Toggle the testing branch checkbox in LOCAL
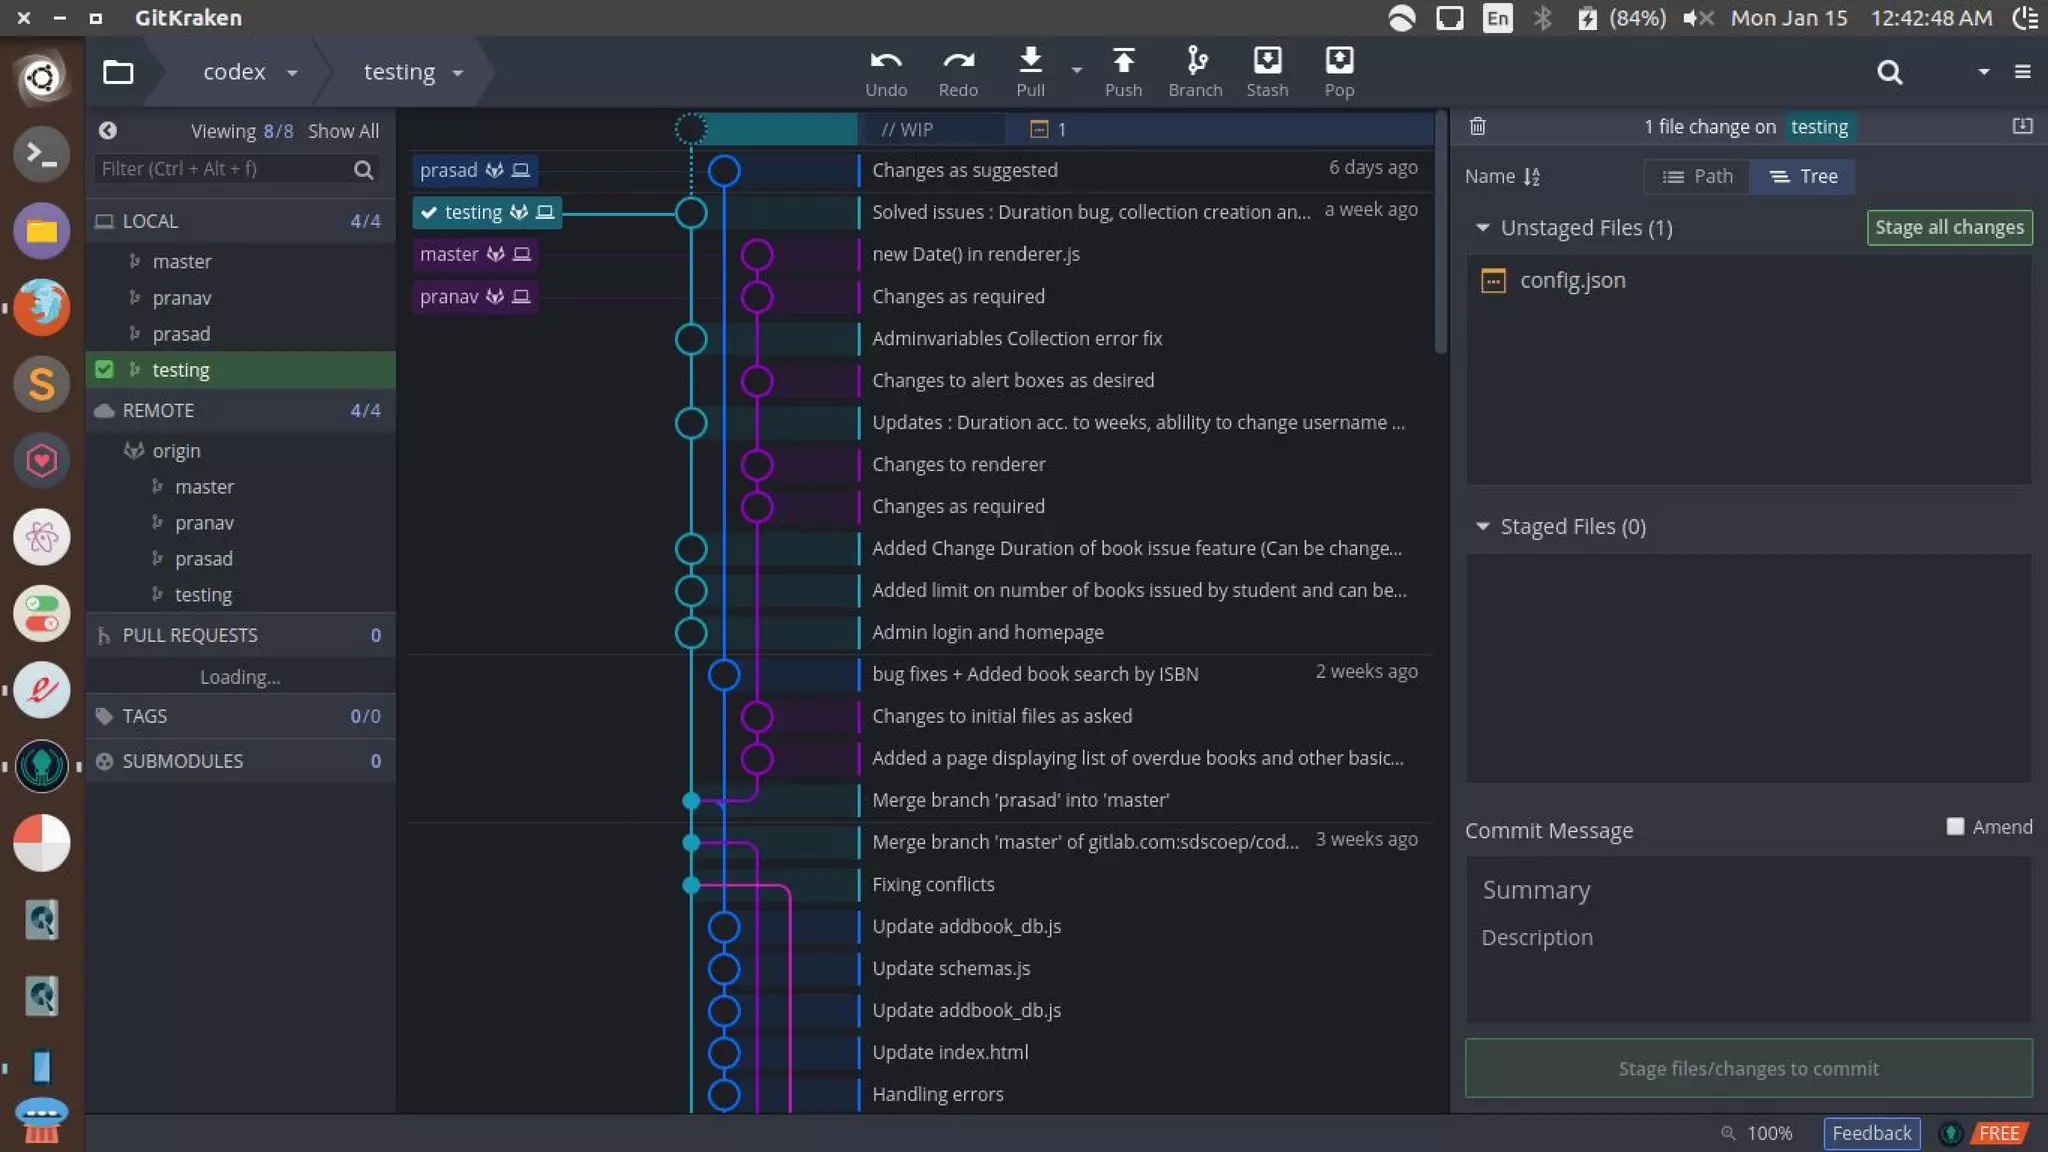Screen dimensions: 2048x1152 click(104, 369)
